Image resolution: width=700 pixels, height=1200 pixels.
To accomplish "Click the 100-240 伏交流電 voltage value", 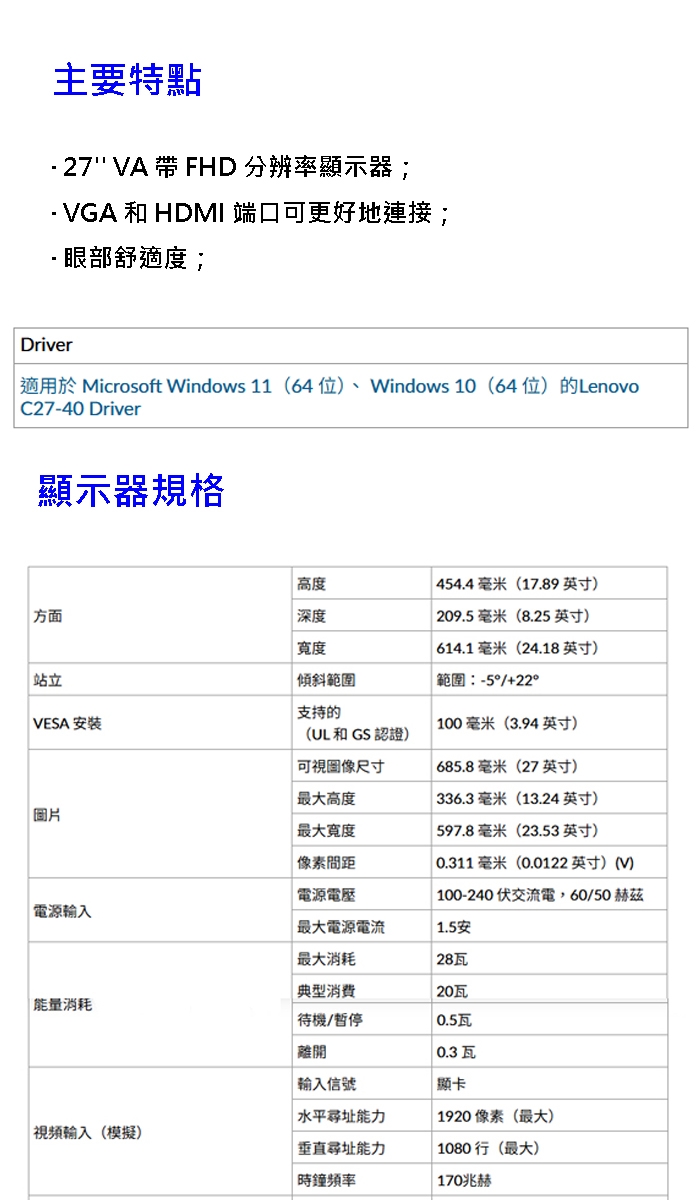I will pyautogui.click(x=540, y=895).
